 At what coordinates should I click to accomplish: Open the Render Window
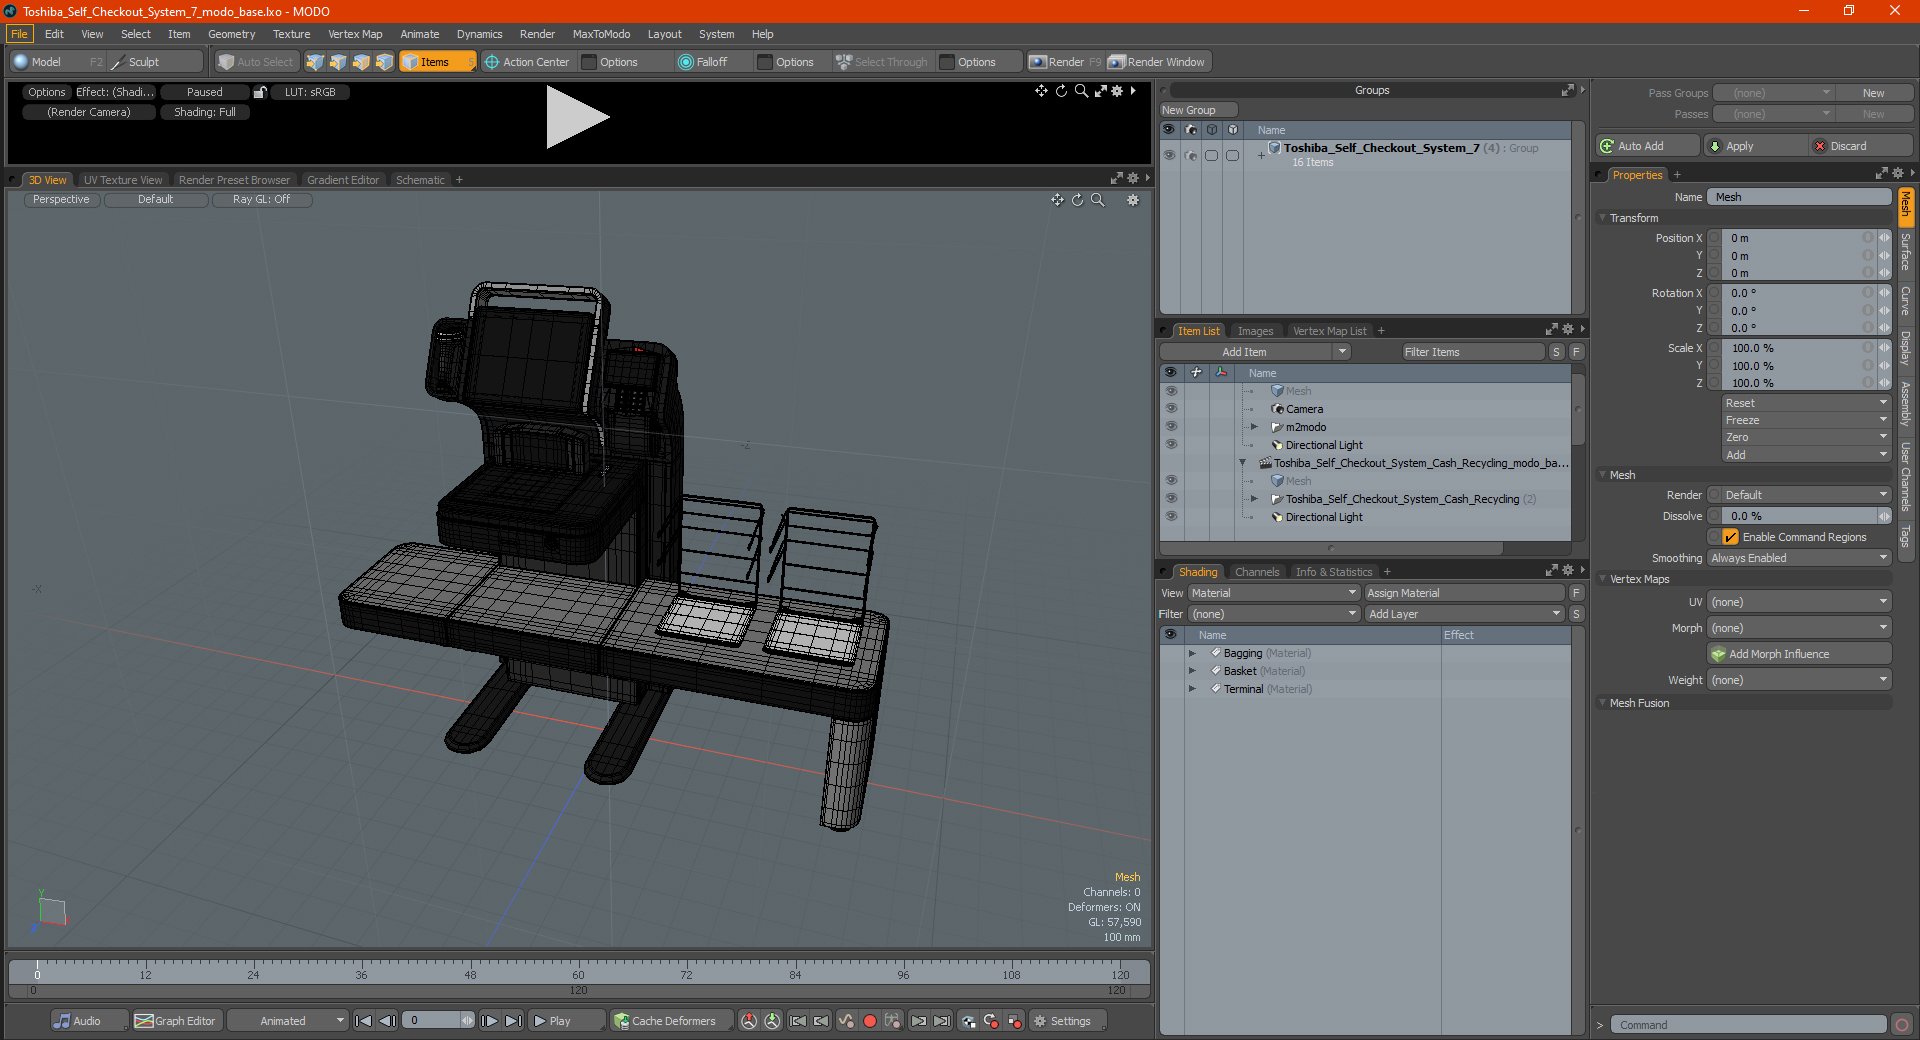[1158, 62]
